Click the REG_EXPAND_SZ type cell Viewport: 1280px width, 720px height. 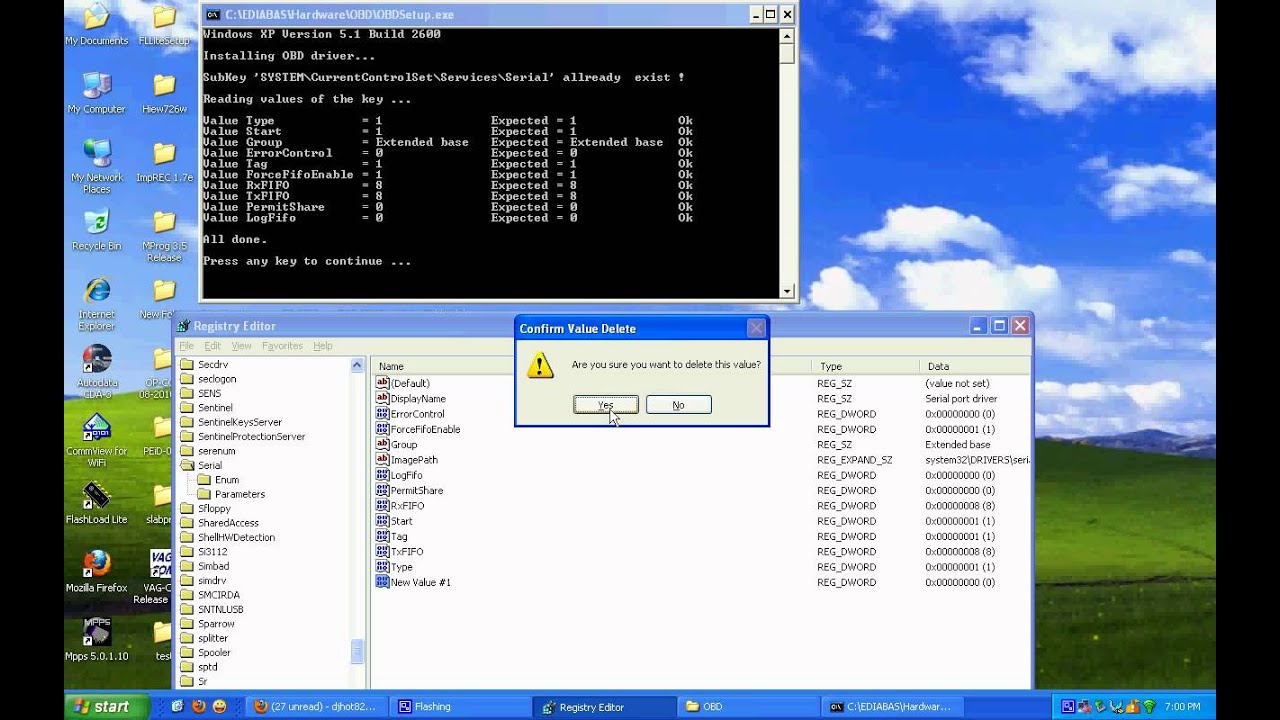coord(853,460)
